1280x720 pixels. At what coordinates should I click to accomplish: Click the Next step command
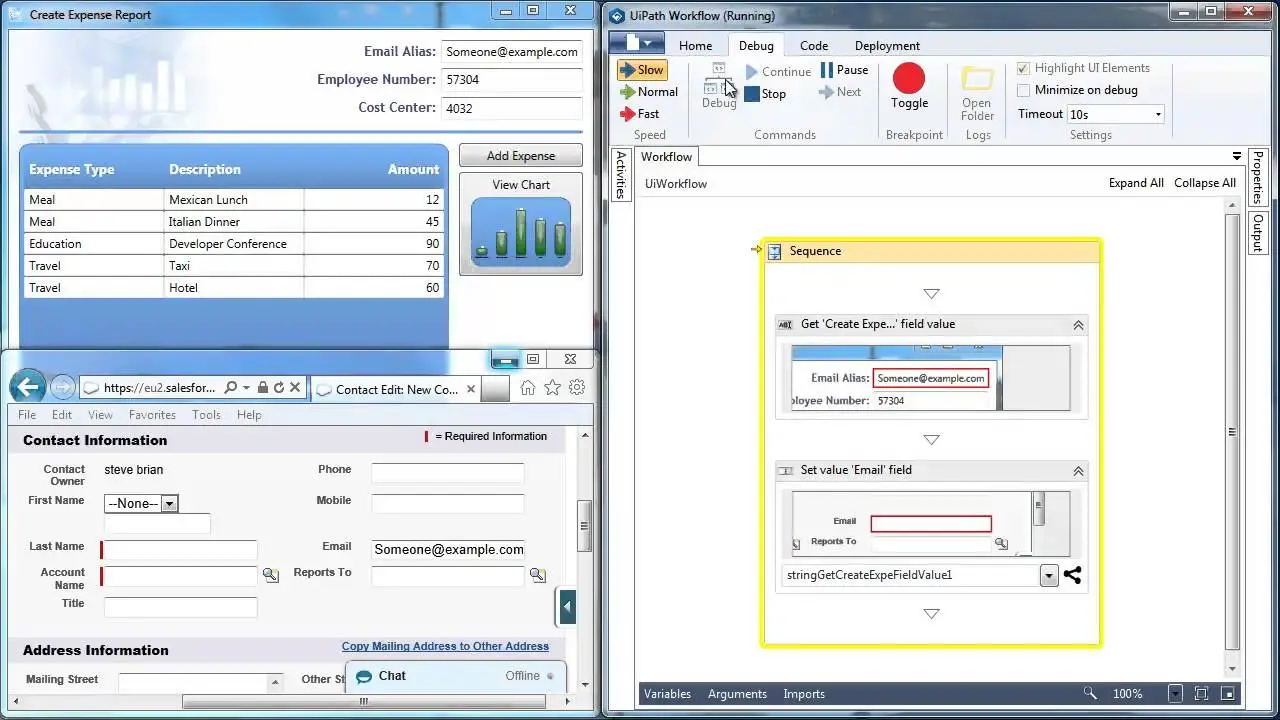pyautogui.click(x=839, y=92)
